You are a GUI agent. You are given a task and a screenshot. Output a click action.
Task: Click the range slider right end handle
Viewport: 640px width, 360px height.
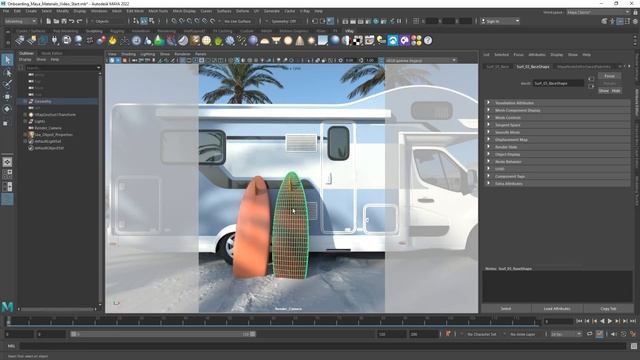(x=253, y=334)
